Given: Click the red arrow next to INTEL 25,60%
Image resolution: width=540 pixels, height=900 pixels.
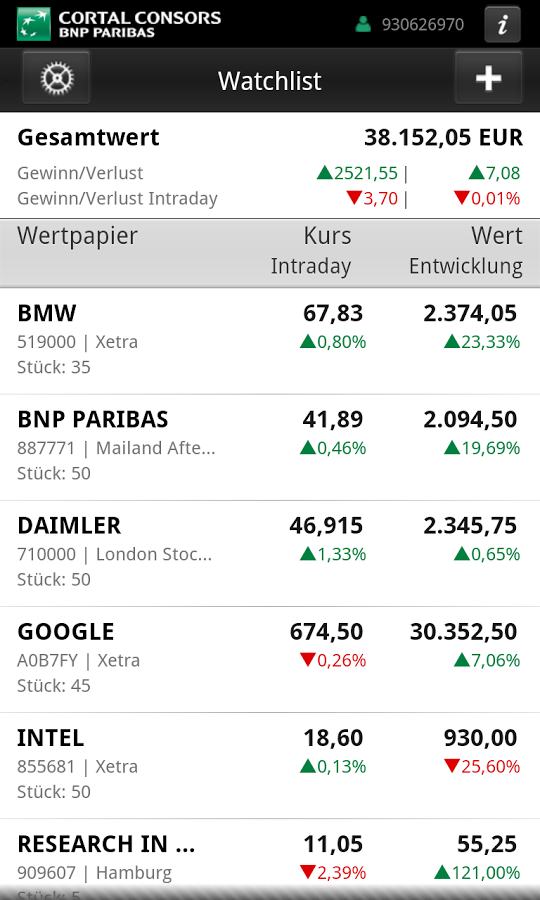Looking at the screenshot, I should click(452, 766).
